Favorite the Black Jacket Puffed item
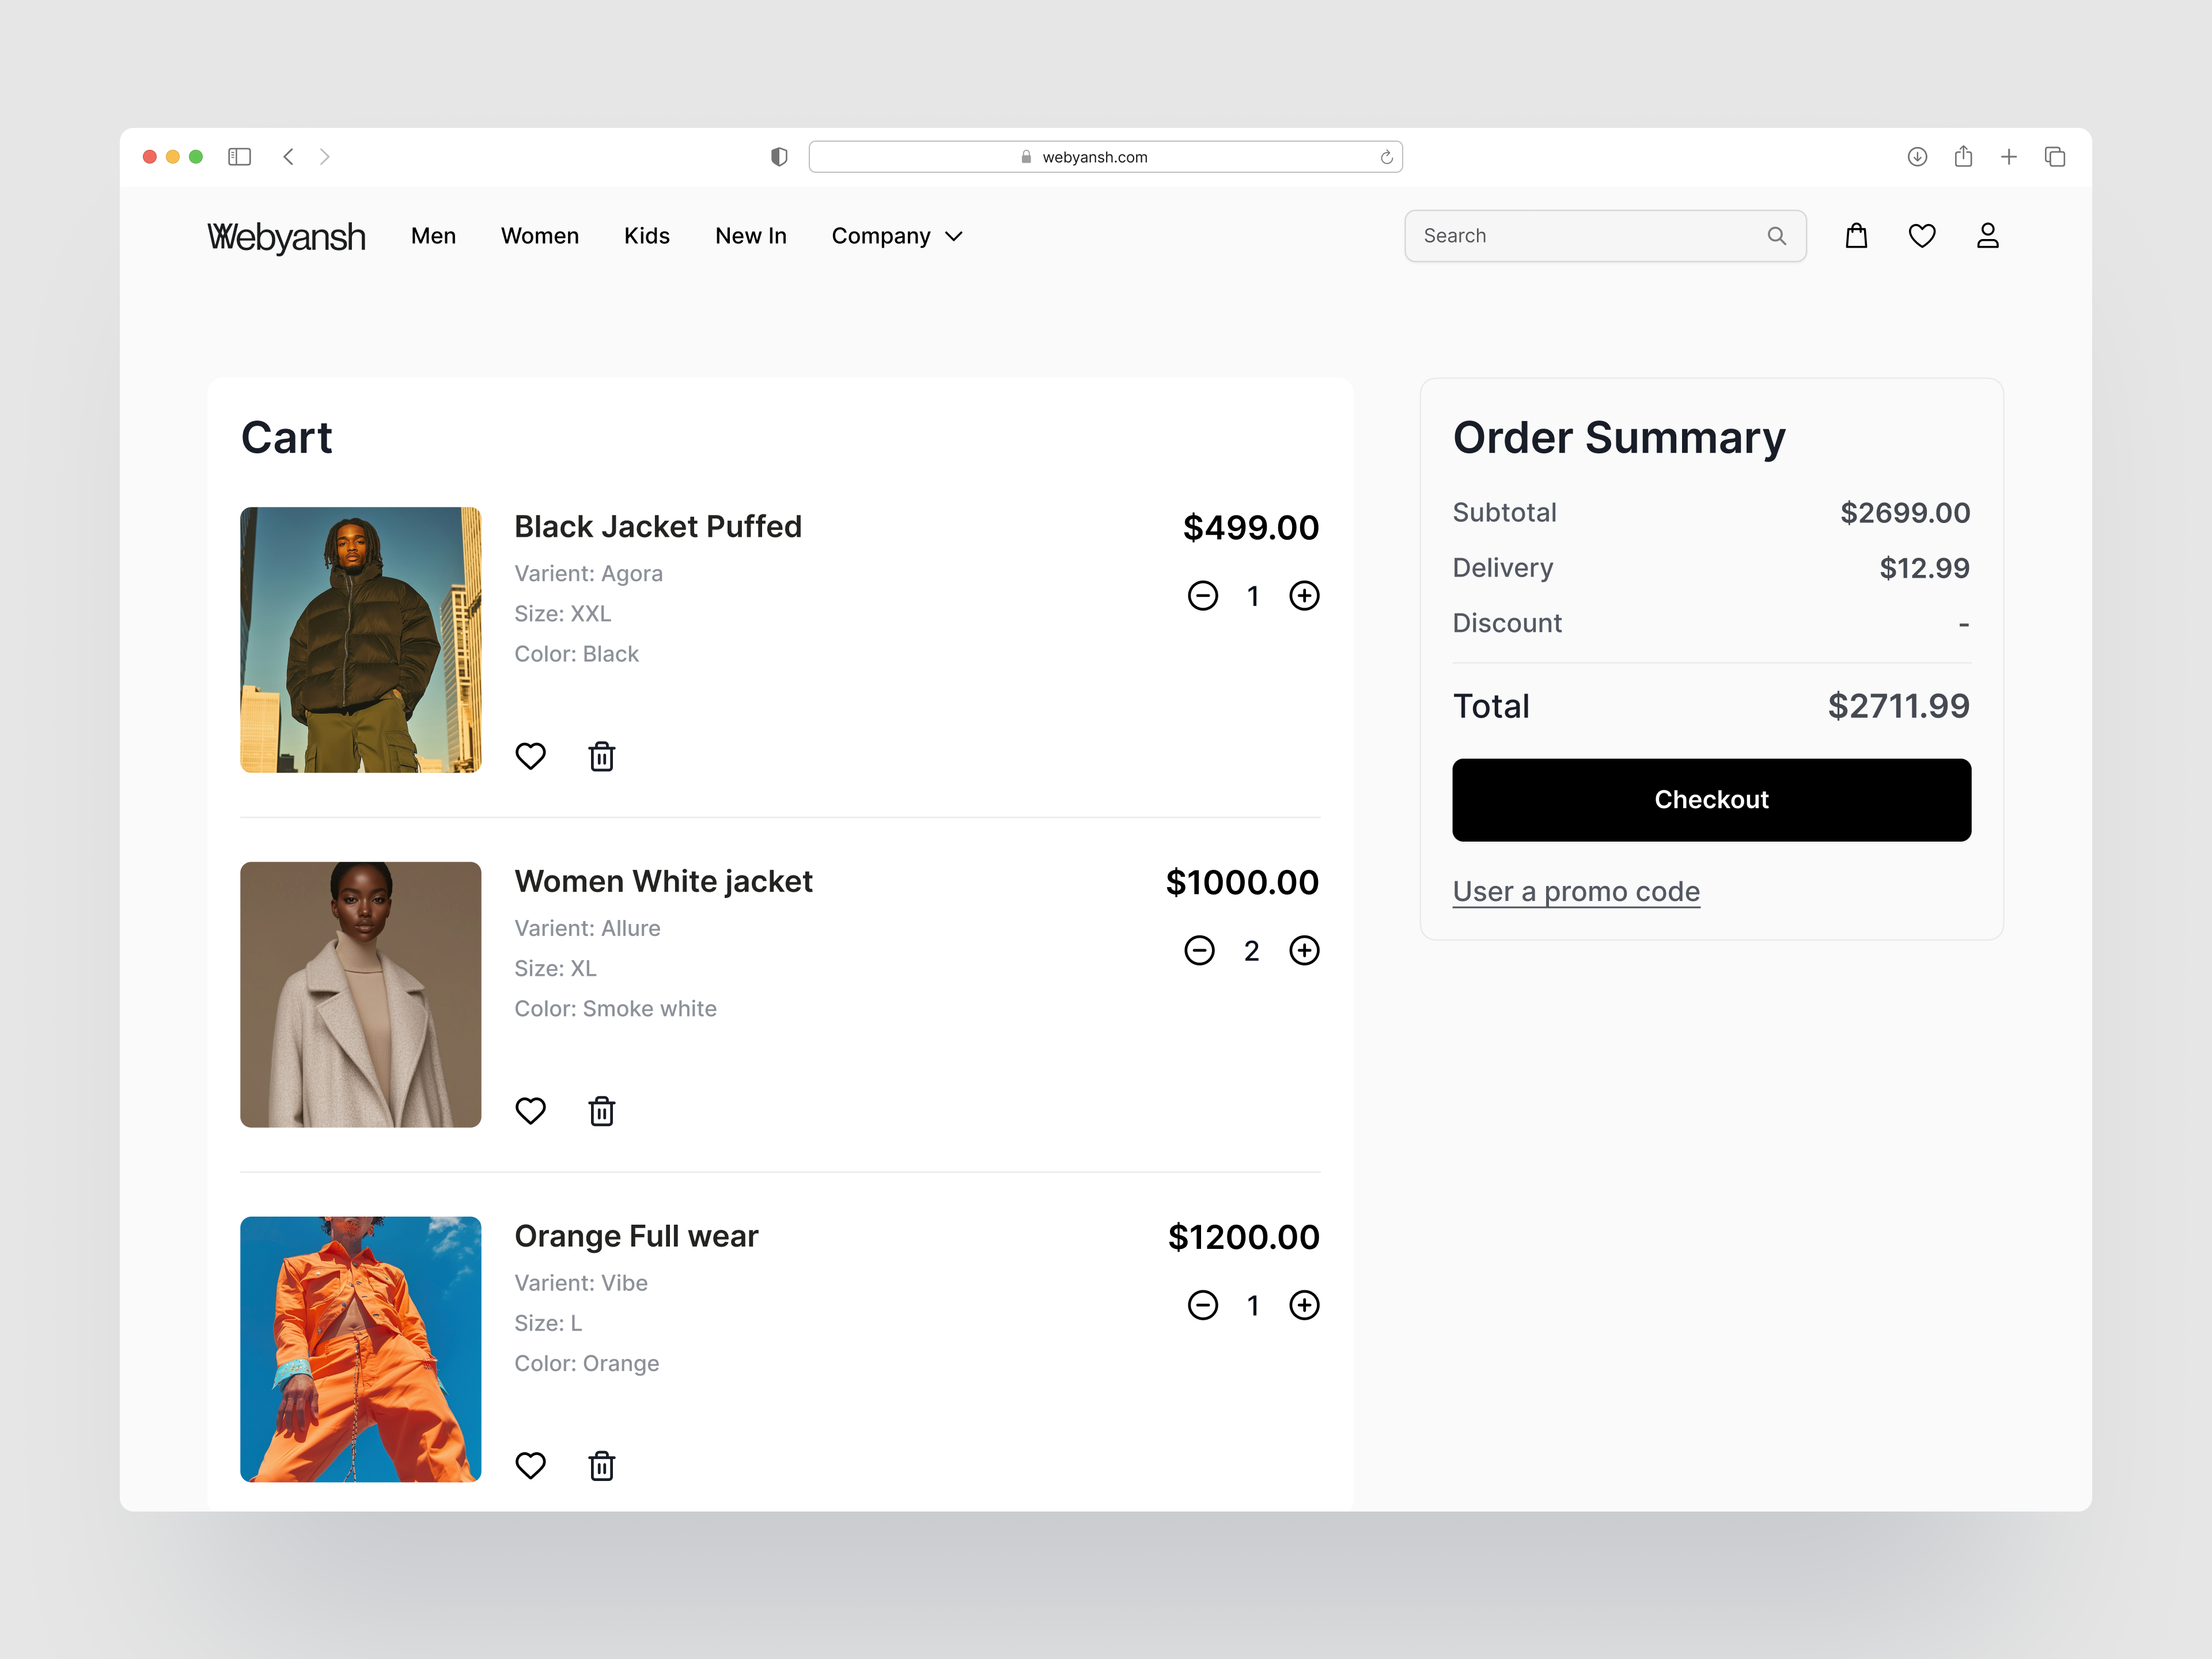This screenshot has width=2212, height=1659. [x=530, y=756]
